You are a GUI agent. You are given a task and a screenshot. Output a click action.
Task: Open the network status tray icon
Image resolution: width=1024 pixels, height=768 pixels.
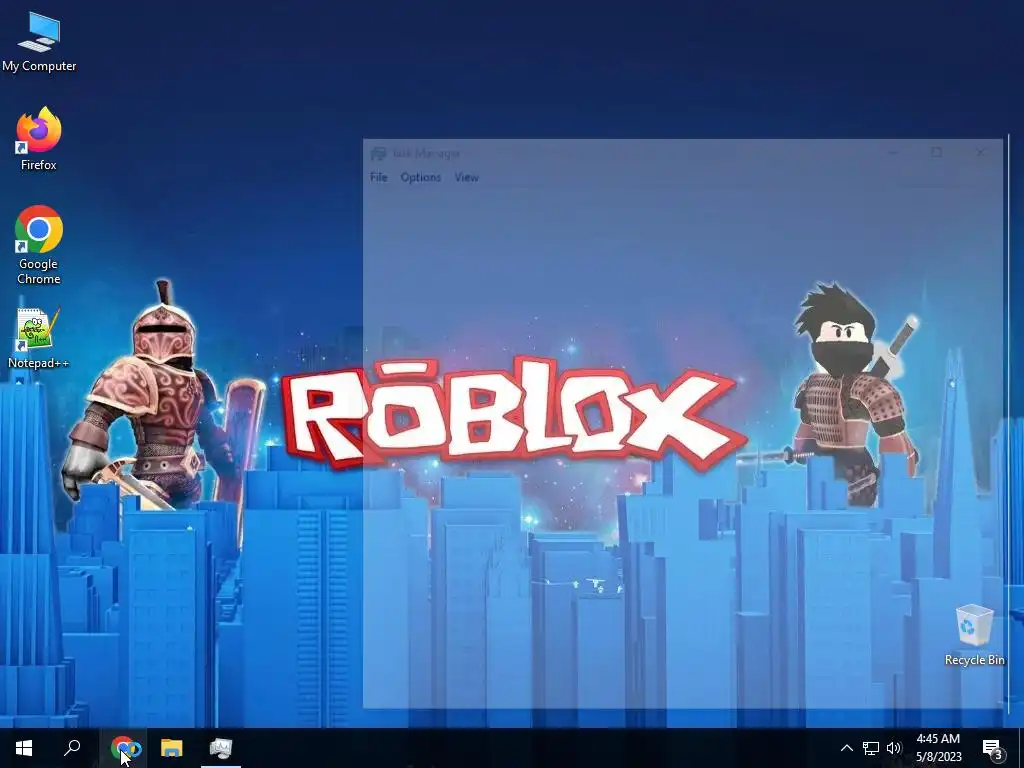click(871, 748)
